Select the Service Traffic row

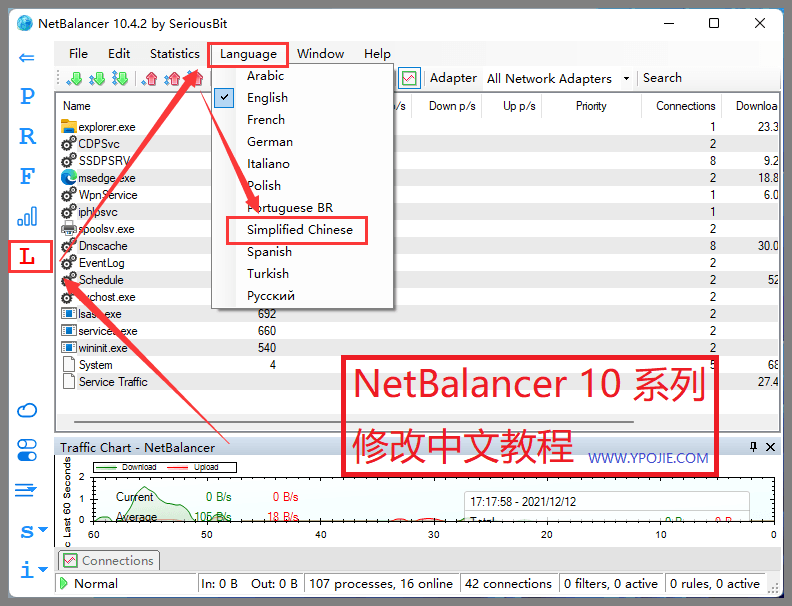(x=418, y=382)
